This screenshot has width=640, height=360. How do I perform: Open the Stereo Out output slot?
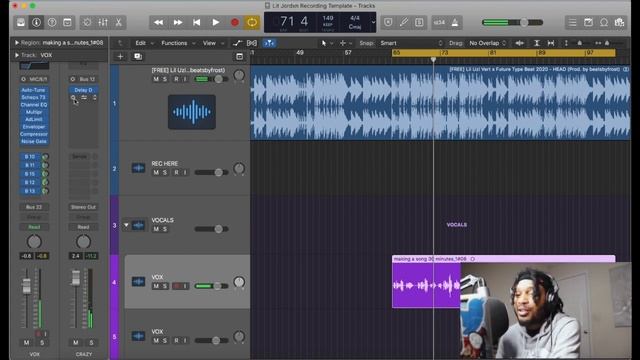coord(83,207)
